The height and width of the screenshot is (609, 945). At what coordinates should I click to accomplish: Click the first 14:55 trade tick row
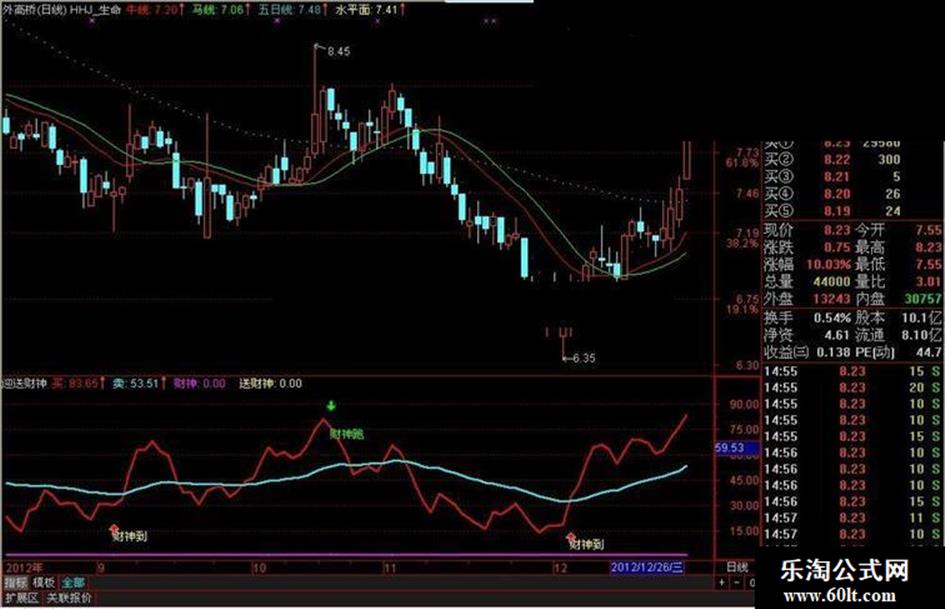(x=852, y=371)
